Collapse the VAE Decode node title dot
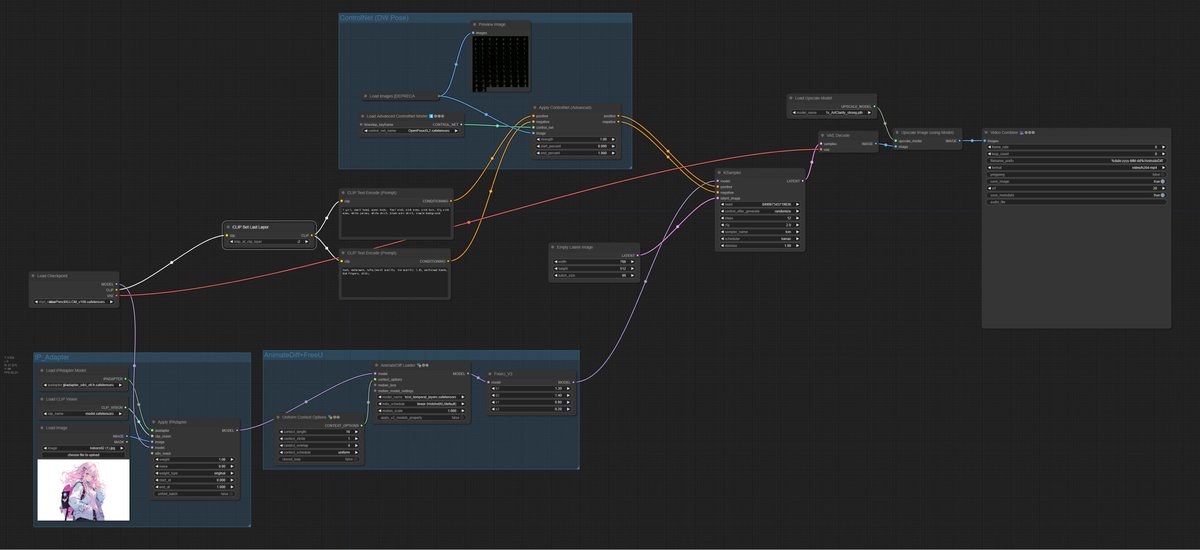This screenshot has height=550, width=1200. [824, 134]
